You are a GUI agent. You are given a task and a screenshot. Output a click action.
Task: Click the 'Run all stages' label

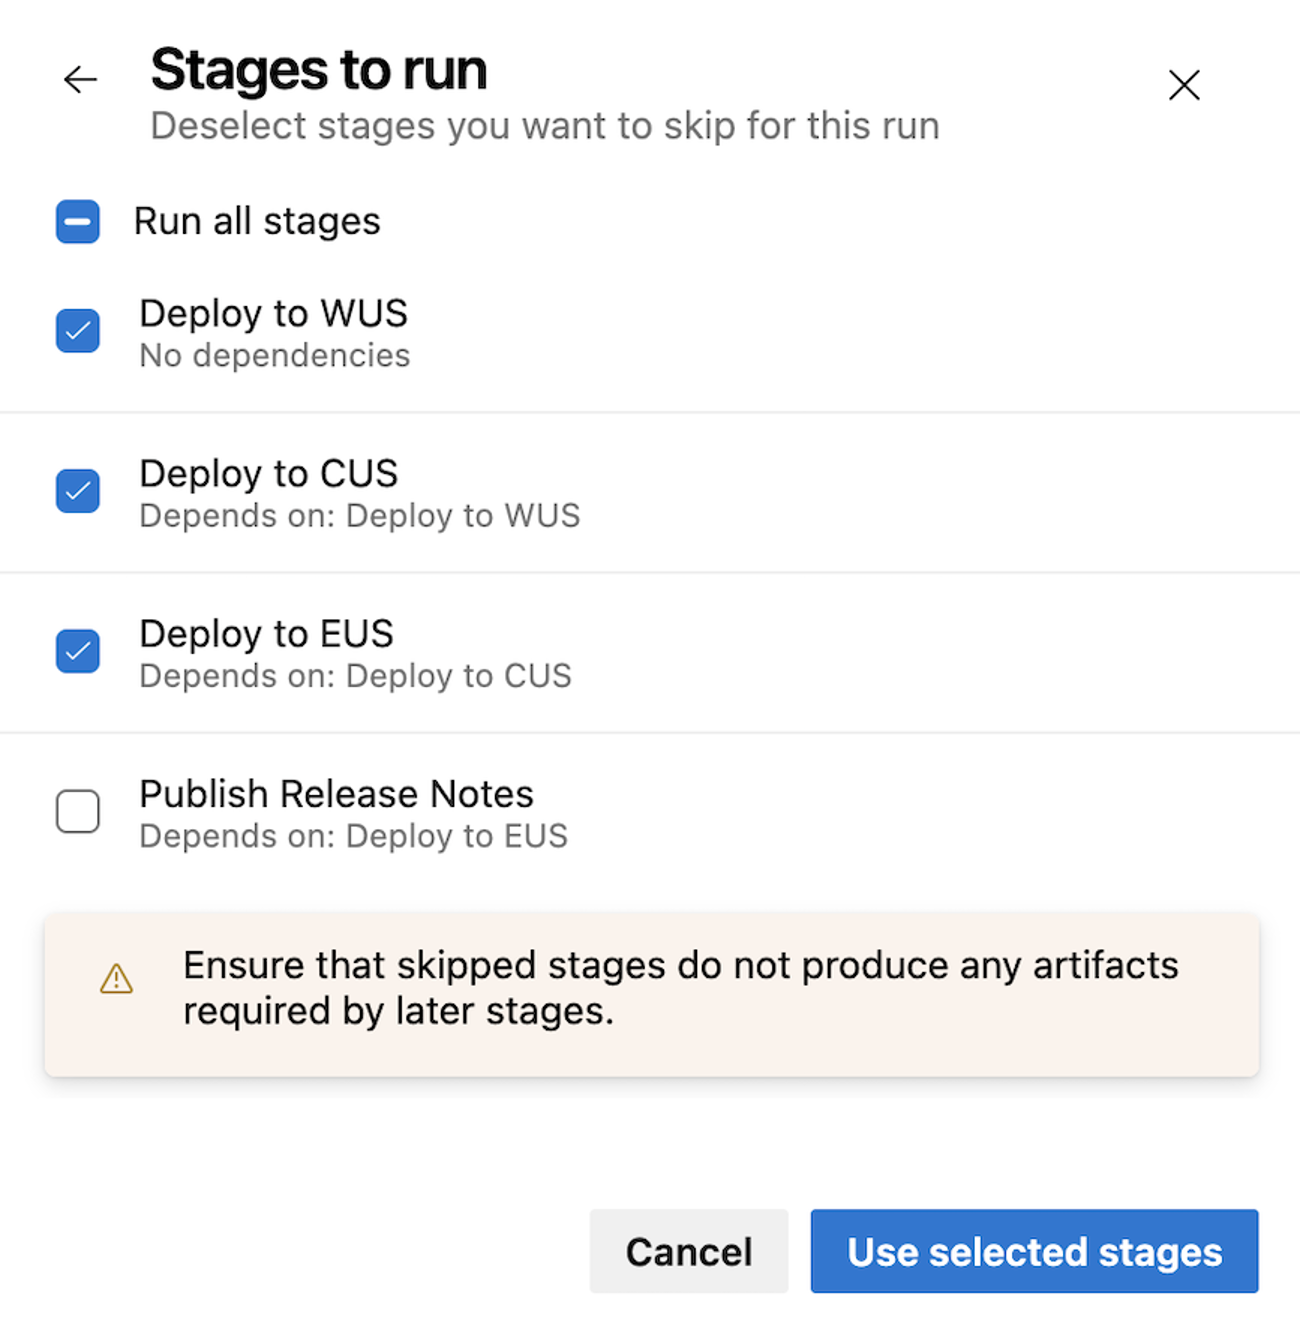257,221
